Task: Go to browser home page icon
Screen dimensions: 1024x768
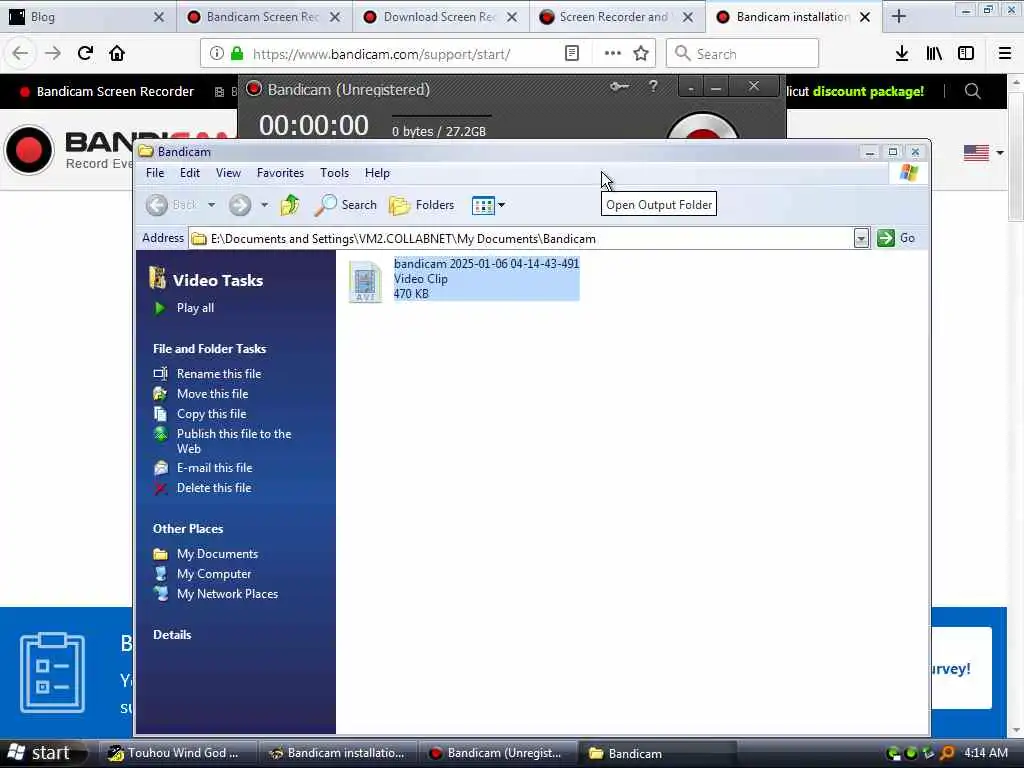Action: [x=117, y=54]
